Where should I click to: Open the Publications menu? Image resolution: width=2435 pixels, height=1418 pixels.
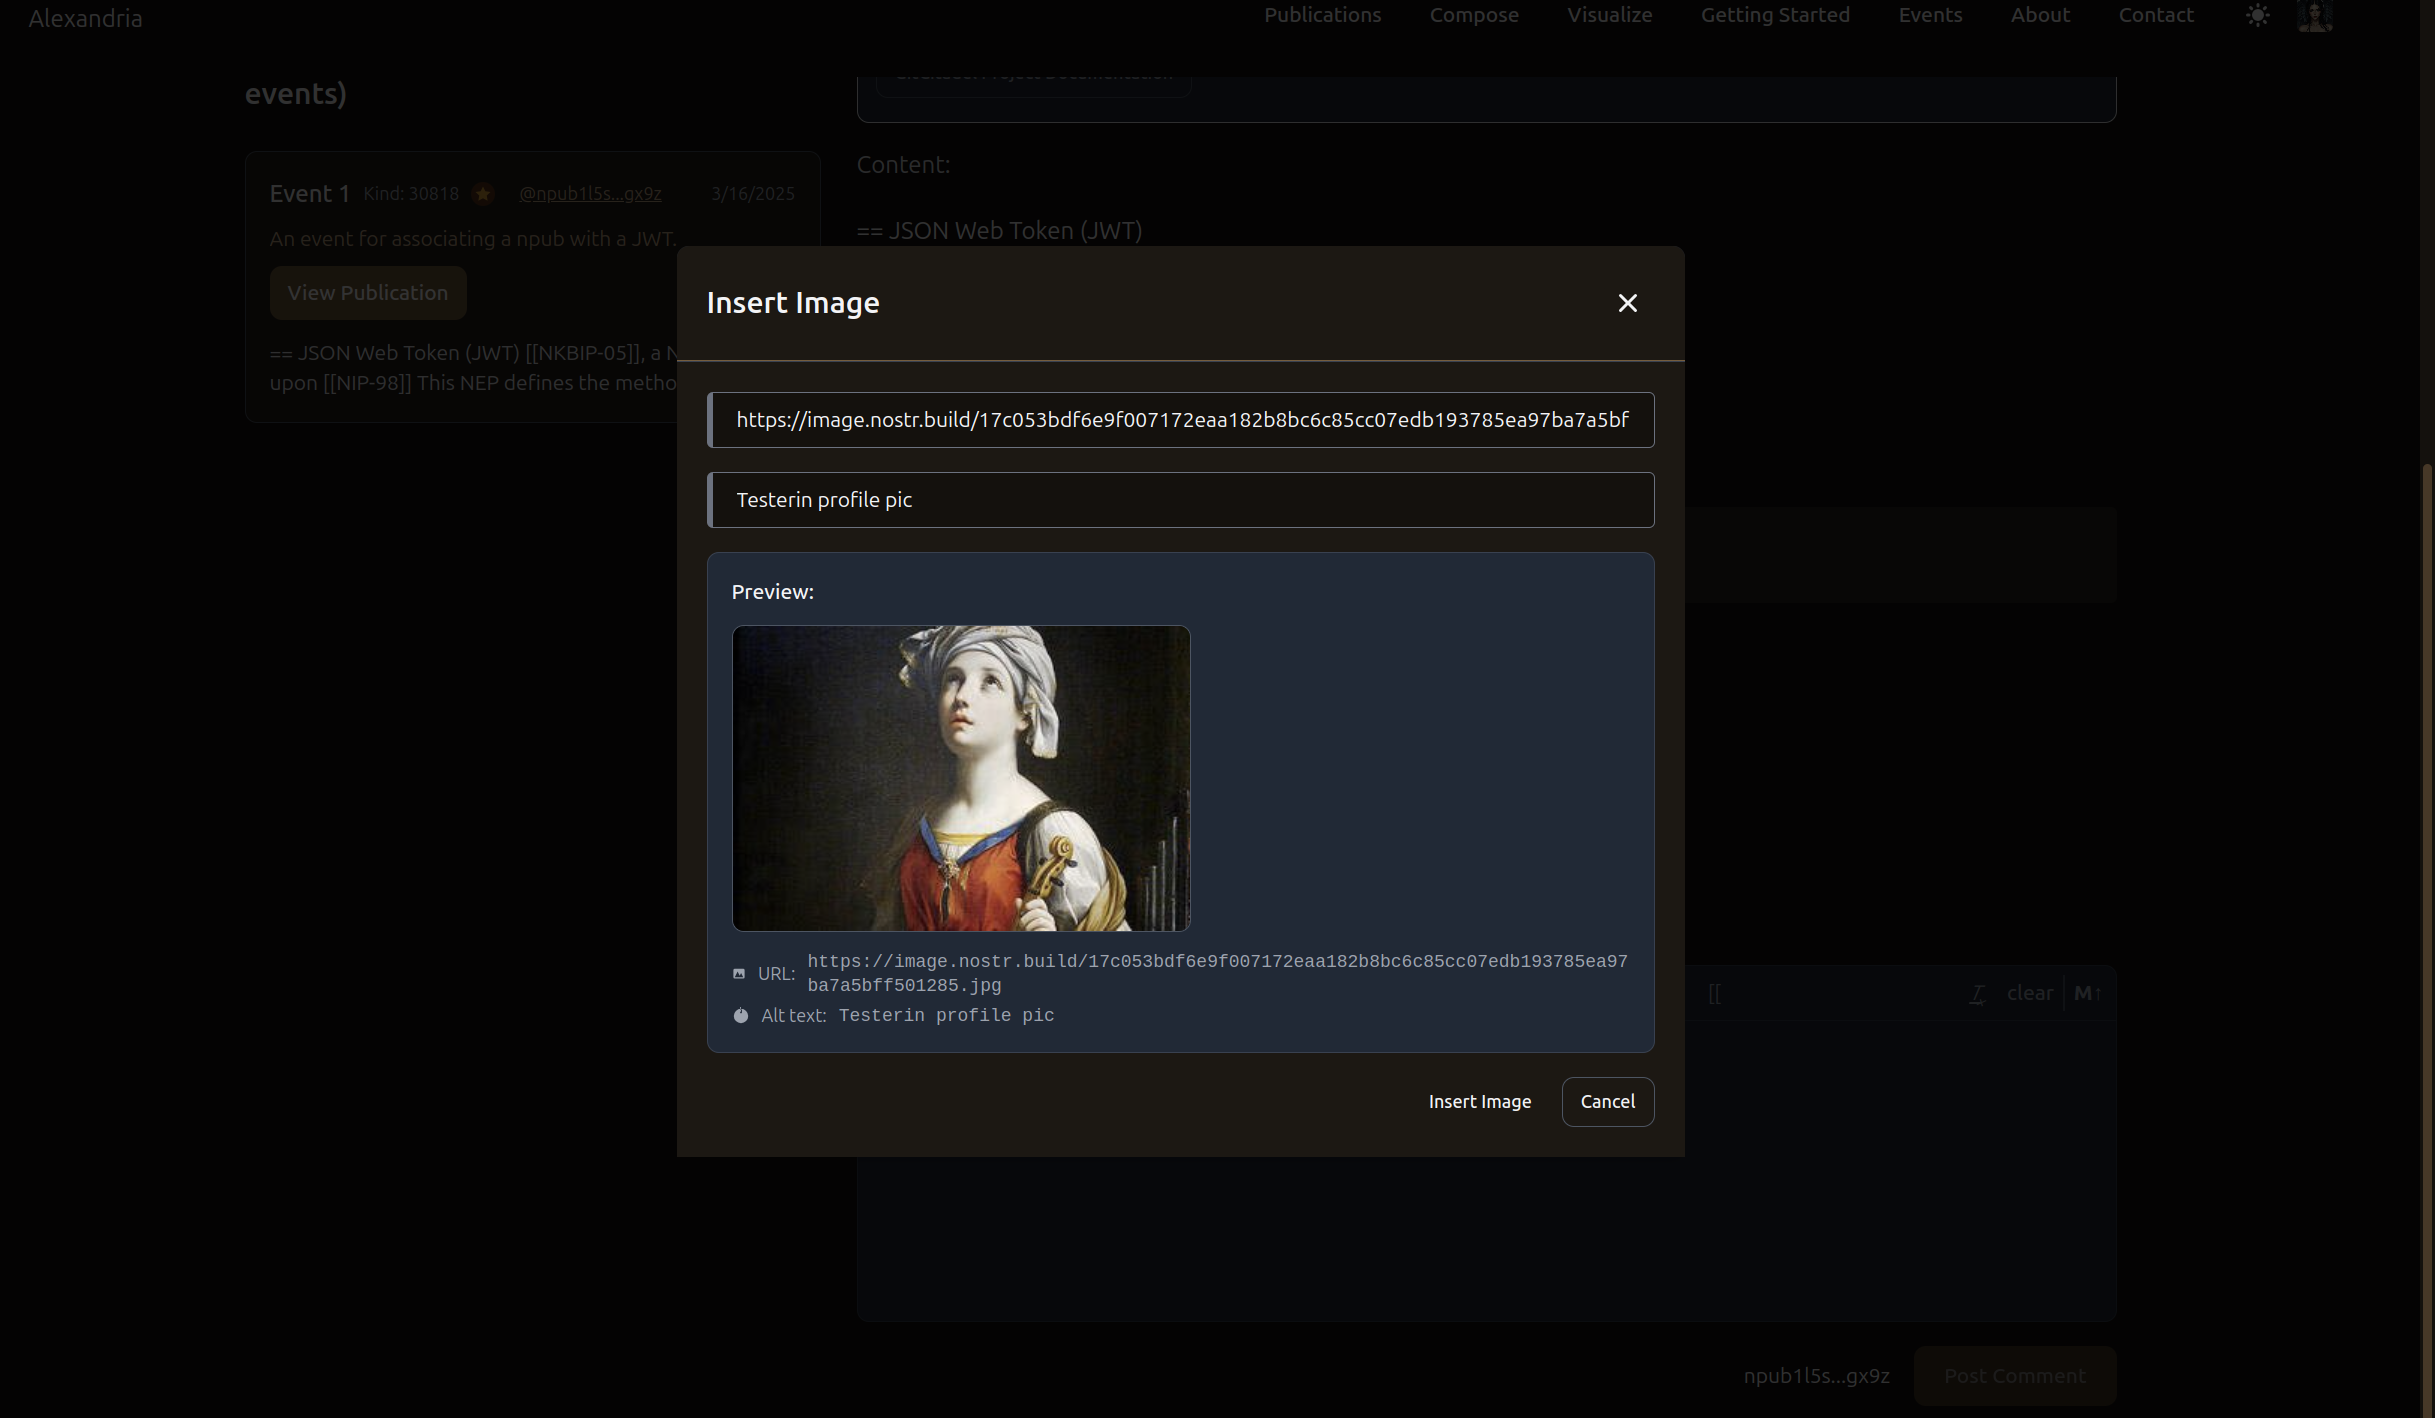pyautogui.click(x=1322, y=15)
